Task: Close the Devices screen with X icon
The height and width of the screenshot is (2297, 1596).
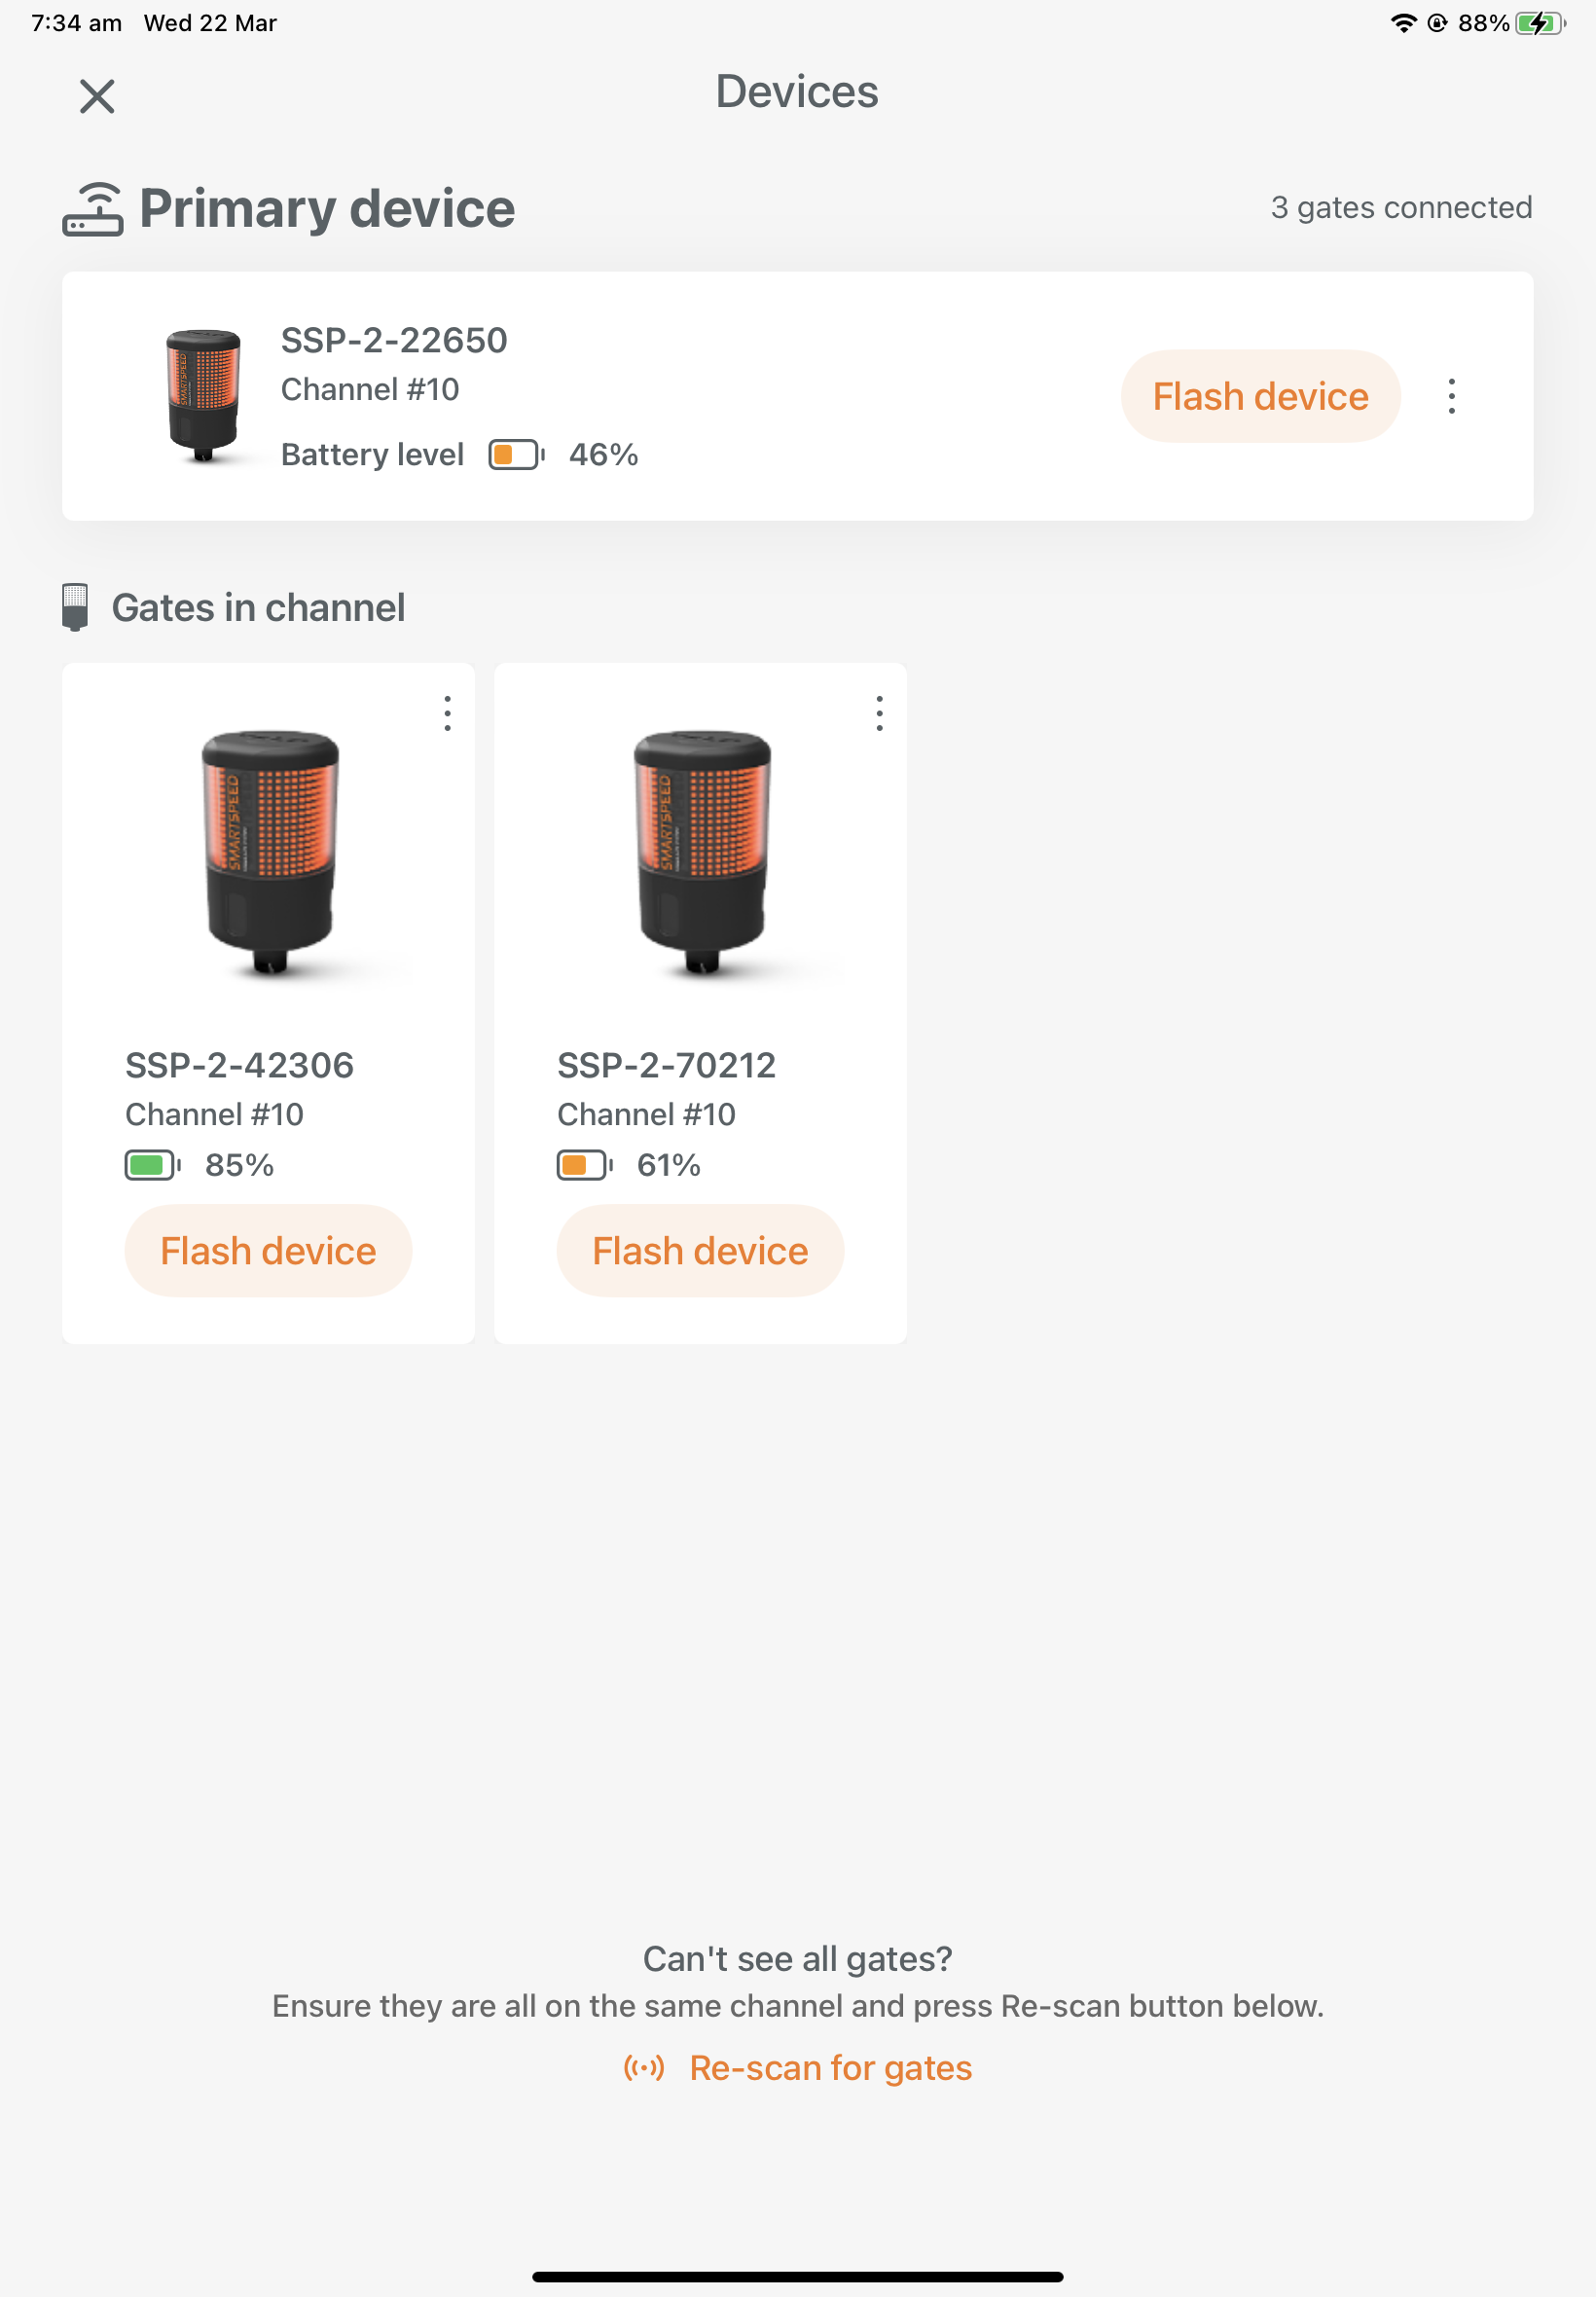Action: (x=97, y=96)
